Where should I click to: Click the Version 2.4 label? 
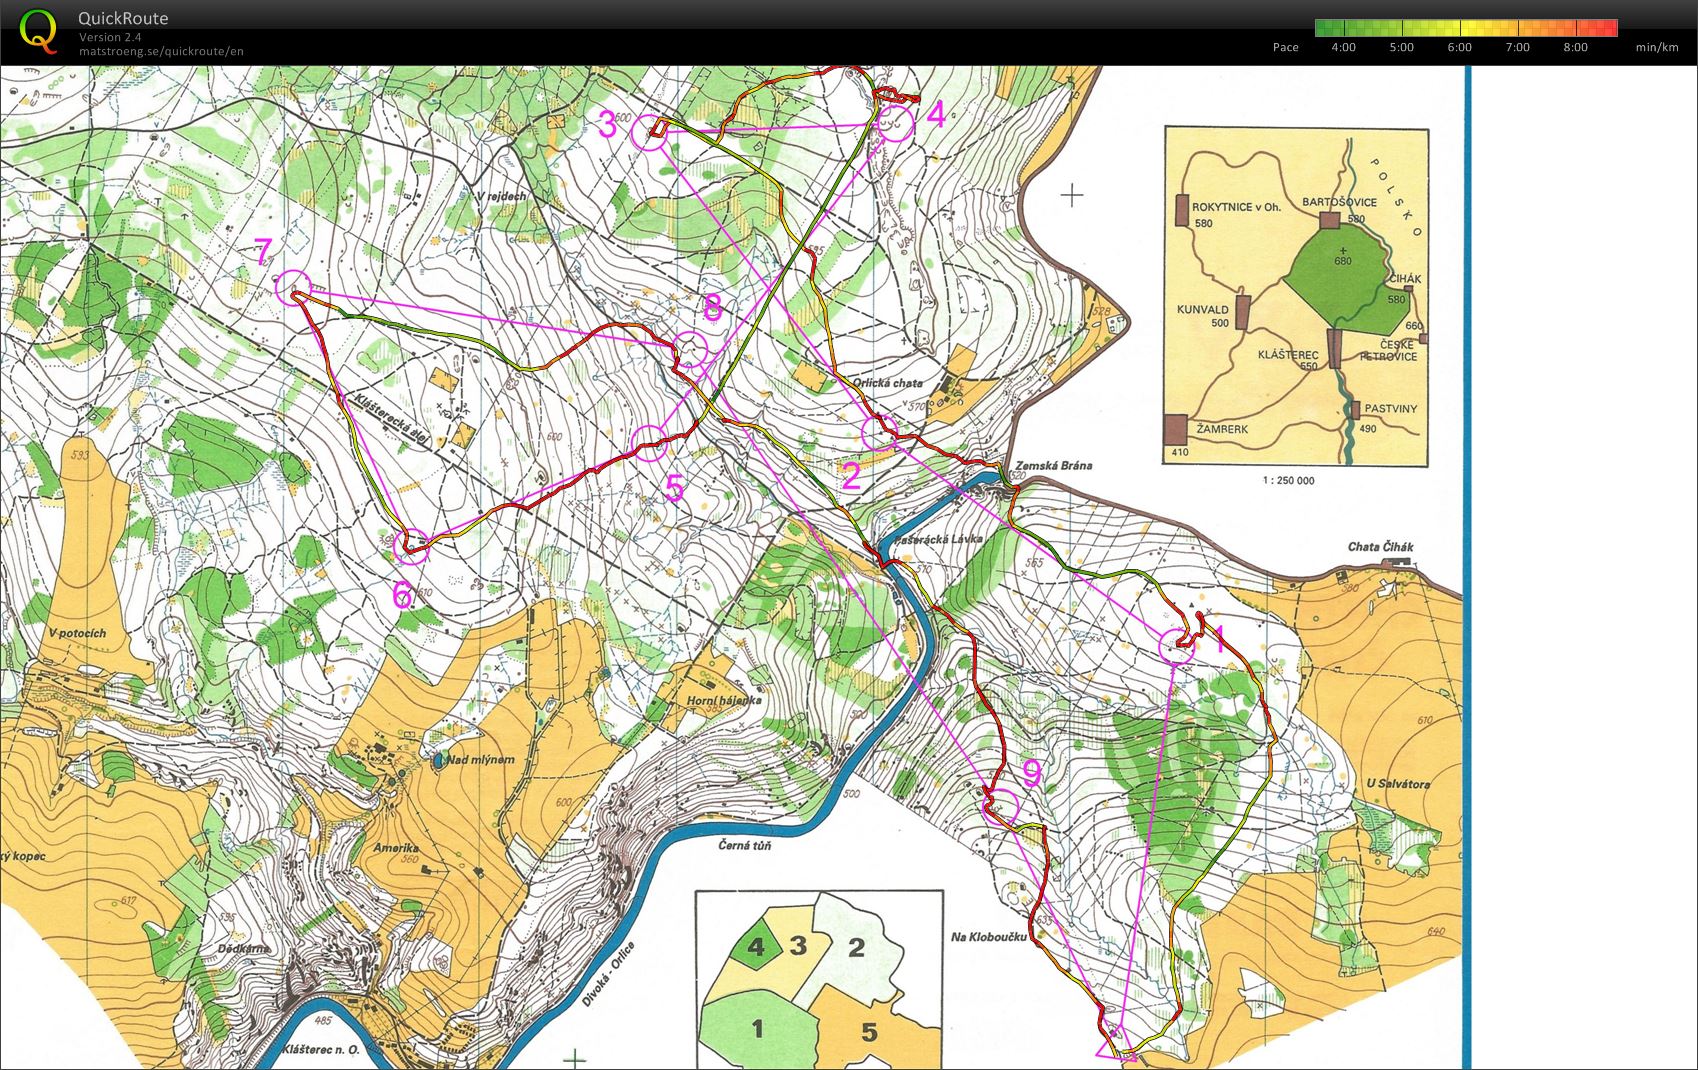tap(109, 37)
